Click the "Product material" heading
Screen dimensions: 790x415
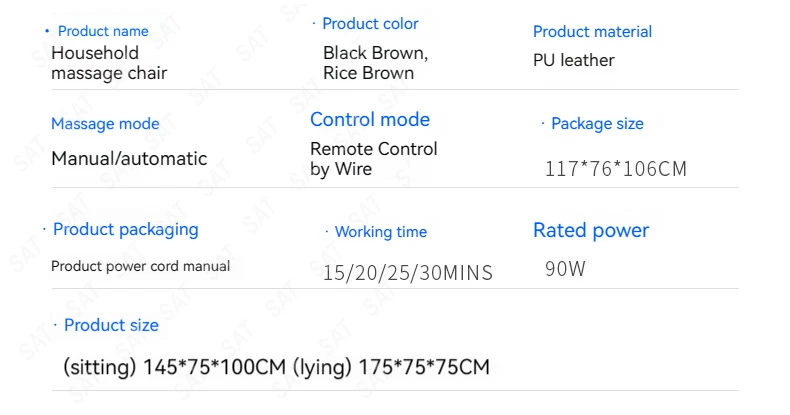(592, 32)
